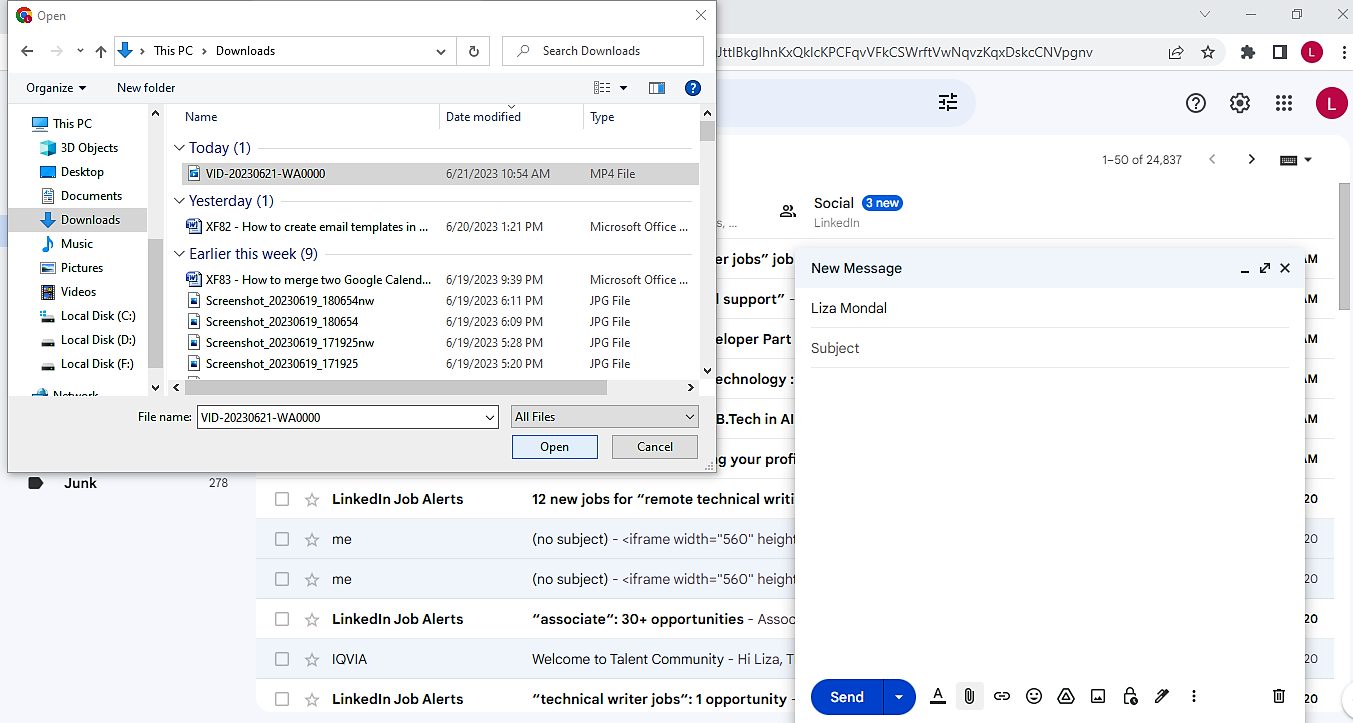
Task: Click the attach files paperclip icon
Action: pyautogui.click(x=968, y=696)
